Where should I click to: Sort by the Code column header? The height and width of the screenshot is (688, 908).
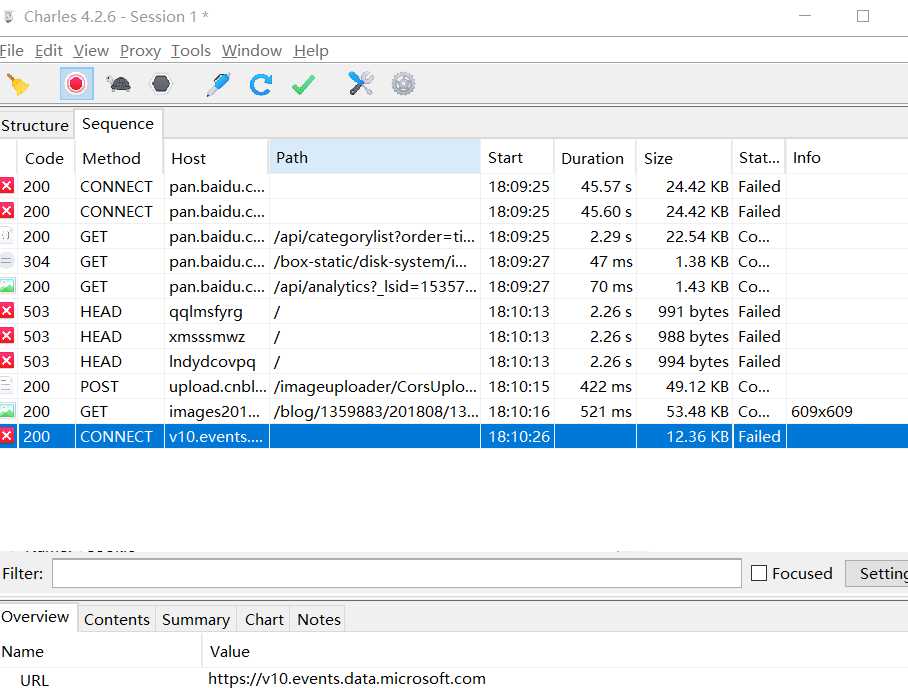coord(44,158)
